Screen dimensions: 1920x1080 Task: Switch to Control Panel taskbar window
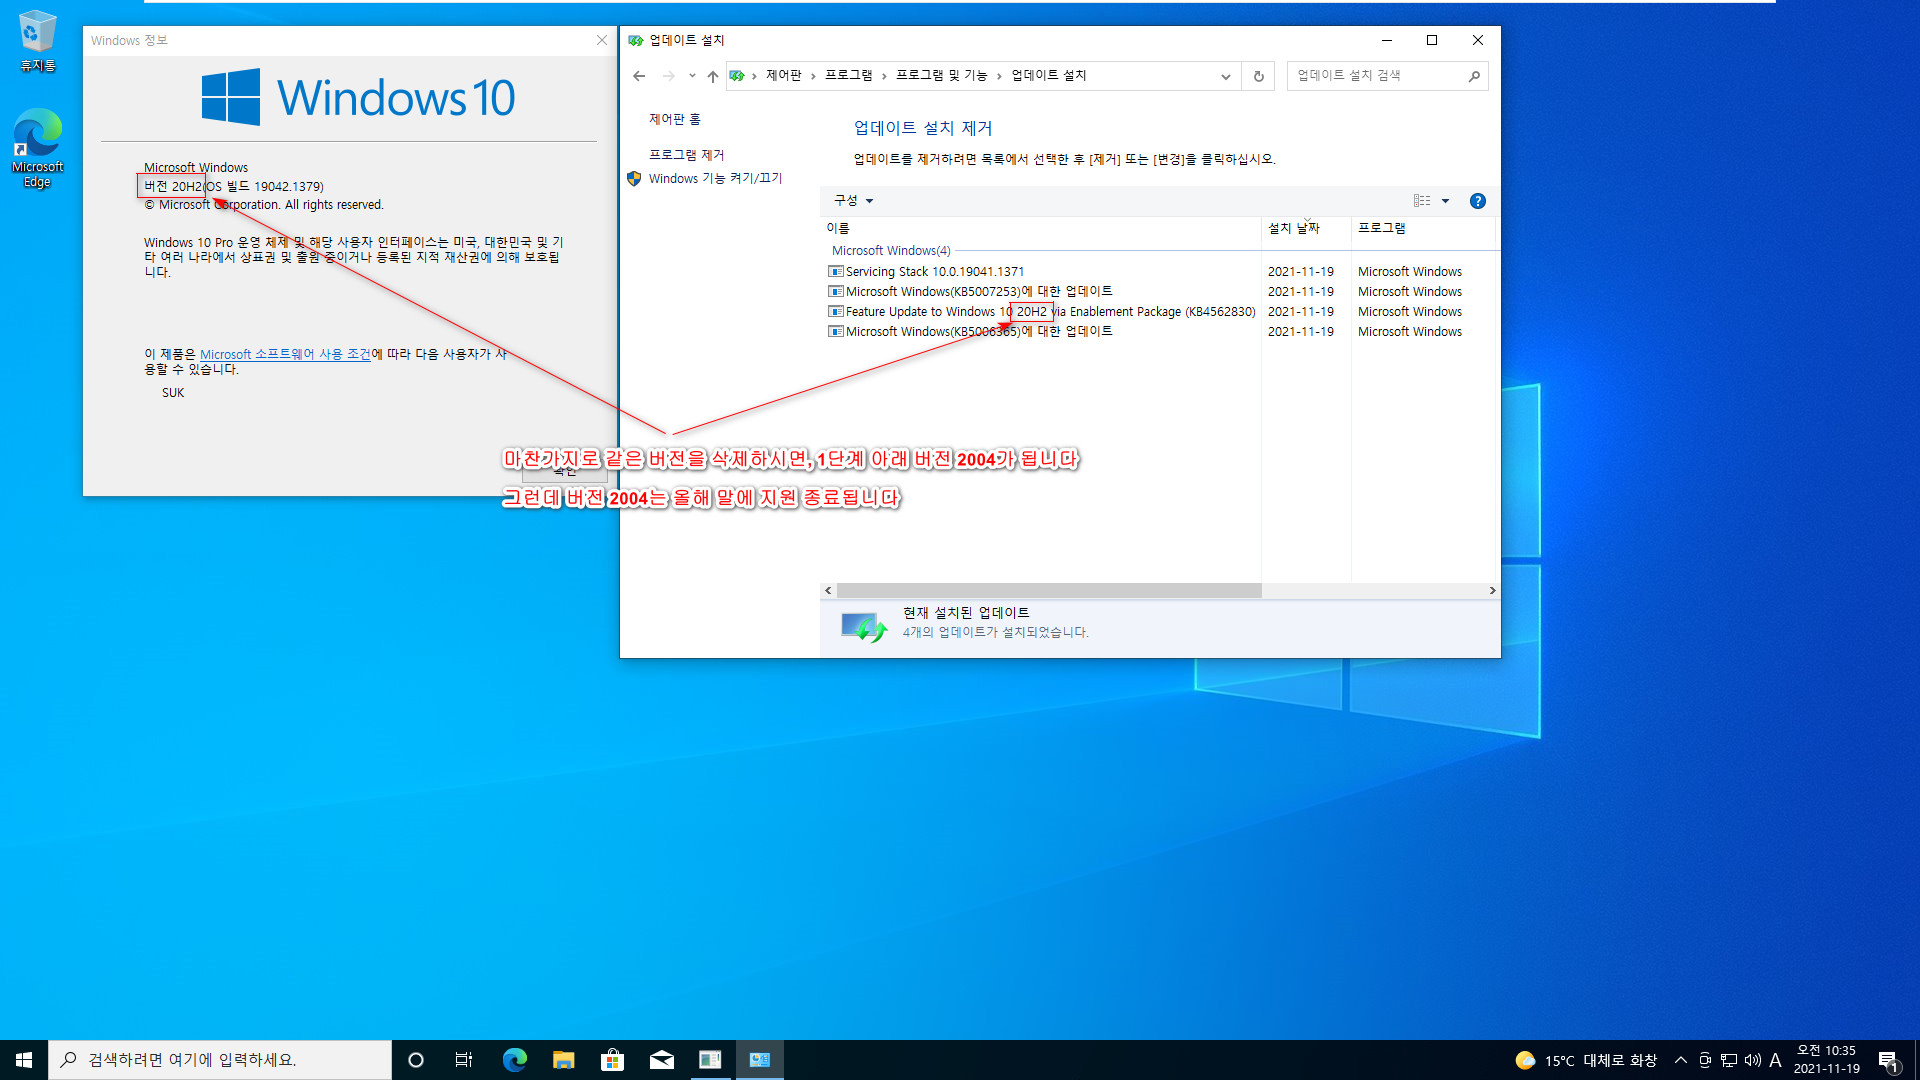pos(759,1060)
